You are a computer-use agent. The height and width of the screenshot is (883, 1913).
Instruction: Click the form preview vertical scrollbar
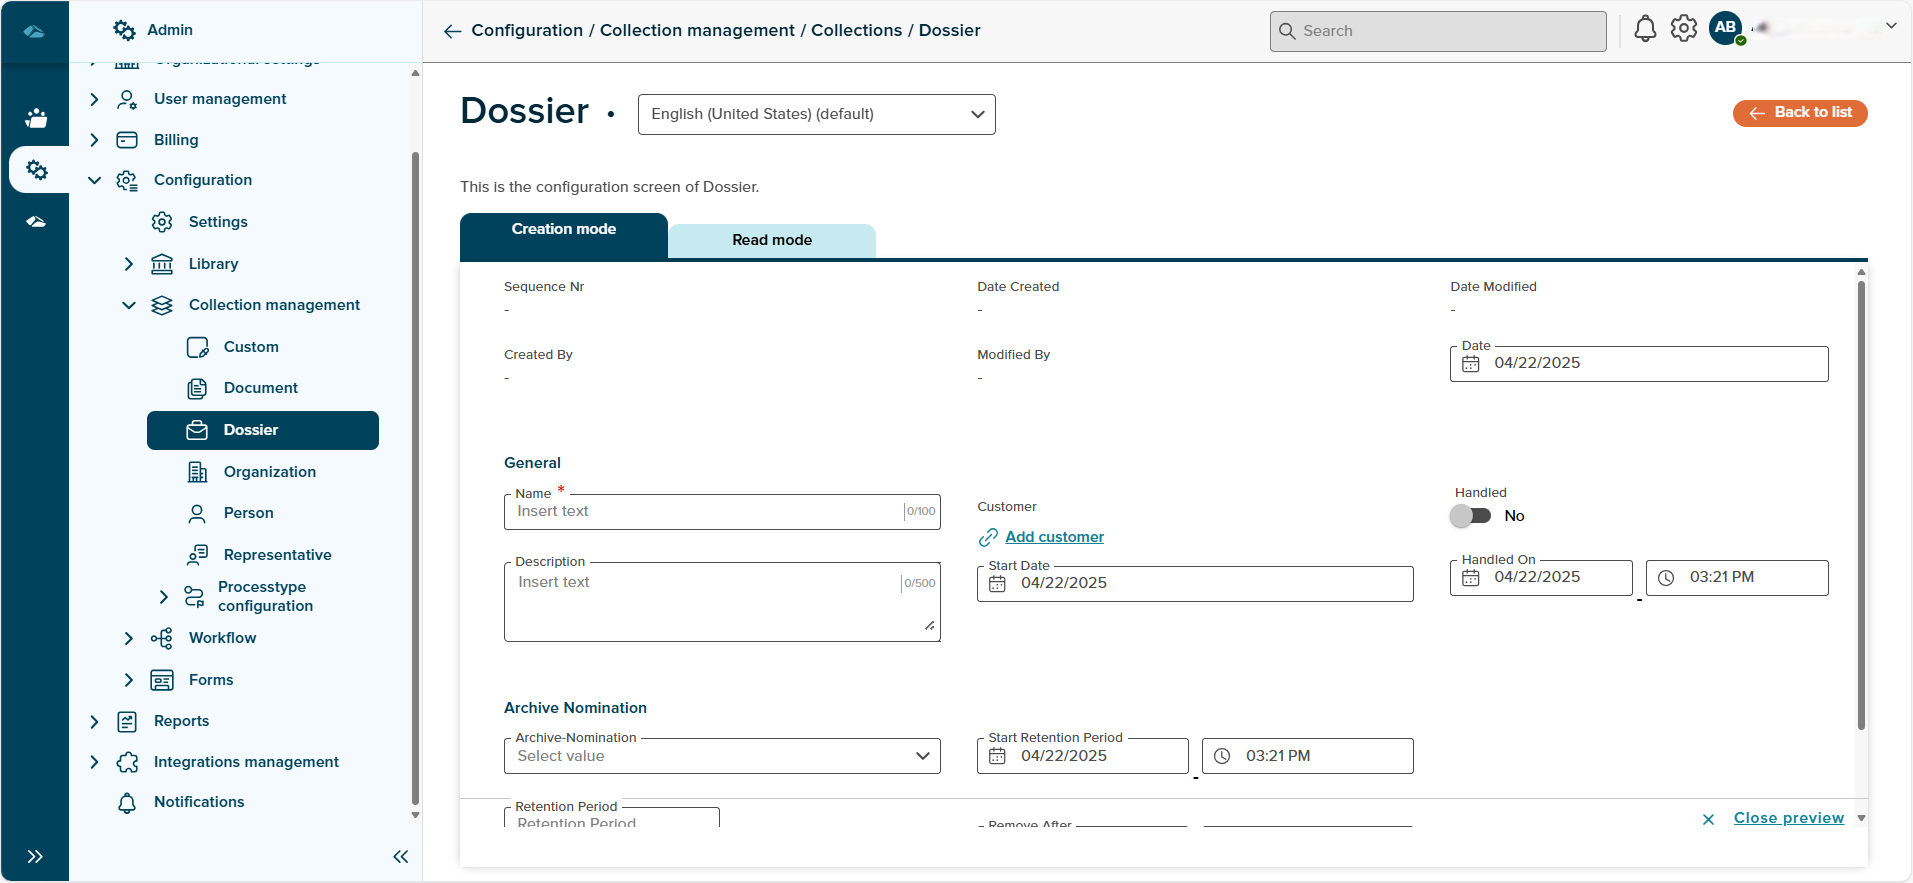click(x=1860, y=500)
